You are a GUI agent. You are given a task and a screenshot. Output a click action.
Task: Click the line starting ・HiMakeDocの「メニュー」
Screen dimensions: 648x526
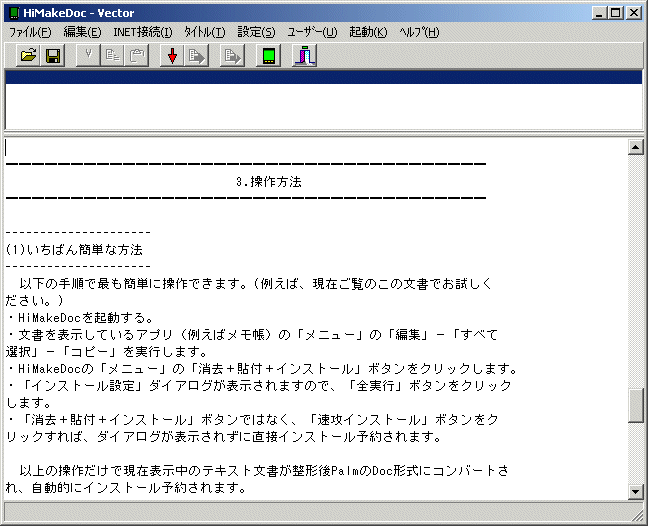[x=262, y=369]
